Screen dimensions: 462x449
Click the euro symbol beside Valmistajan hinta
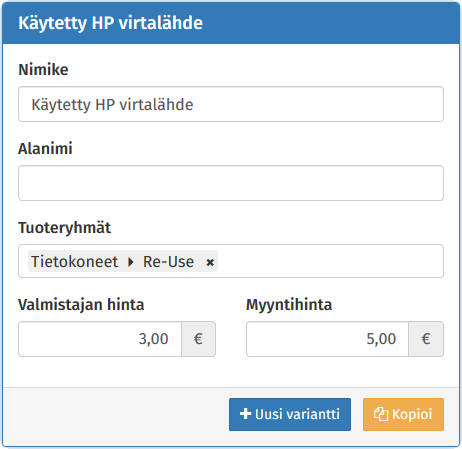pos(198,339)
